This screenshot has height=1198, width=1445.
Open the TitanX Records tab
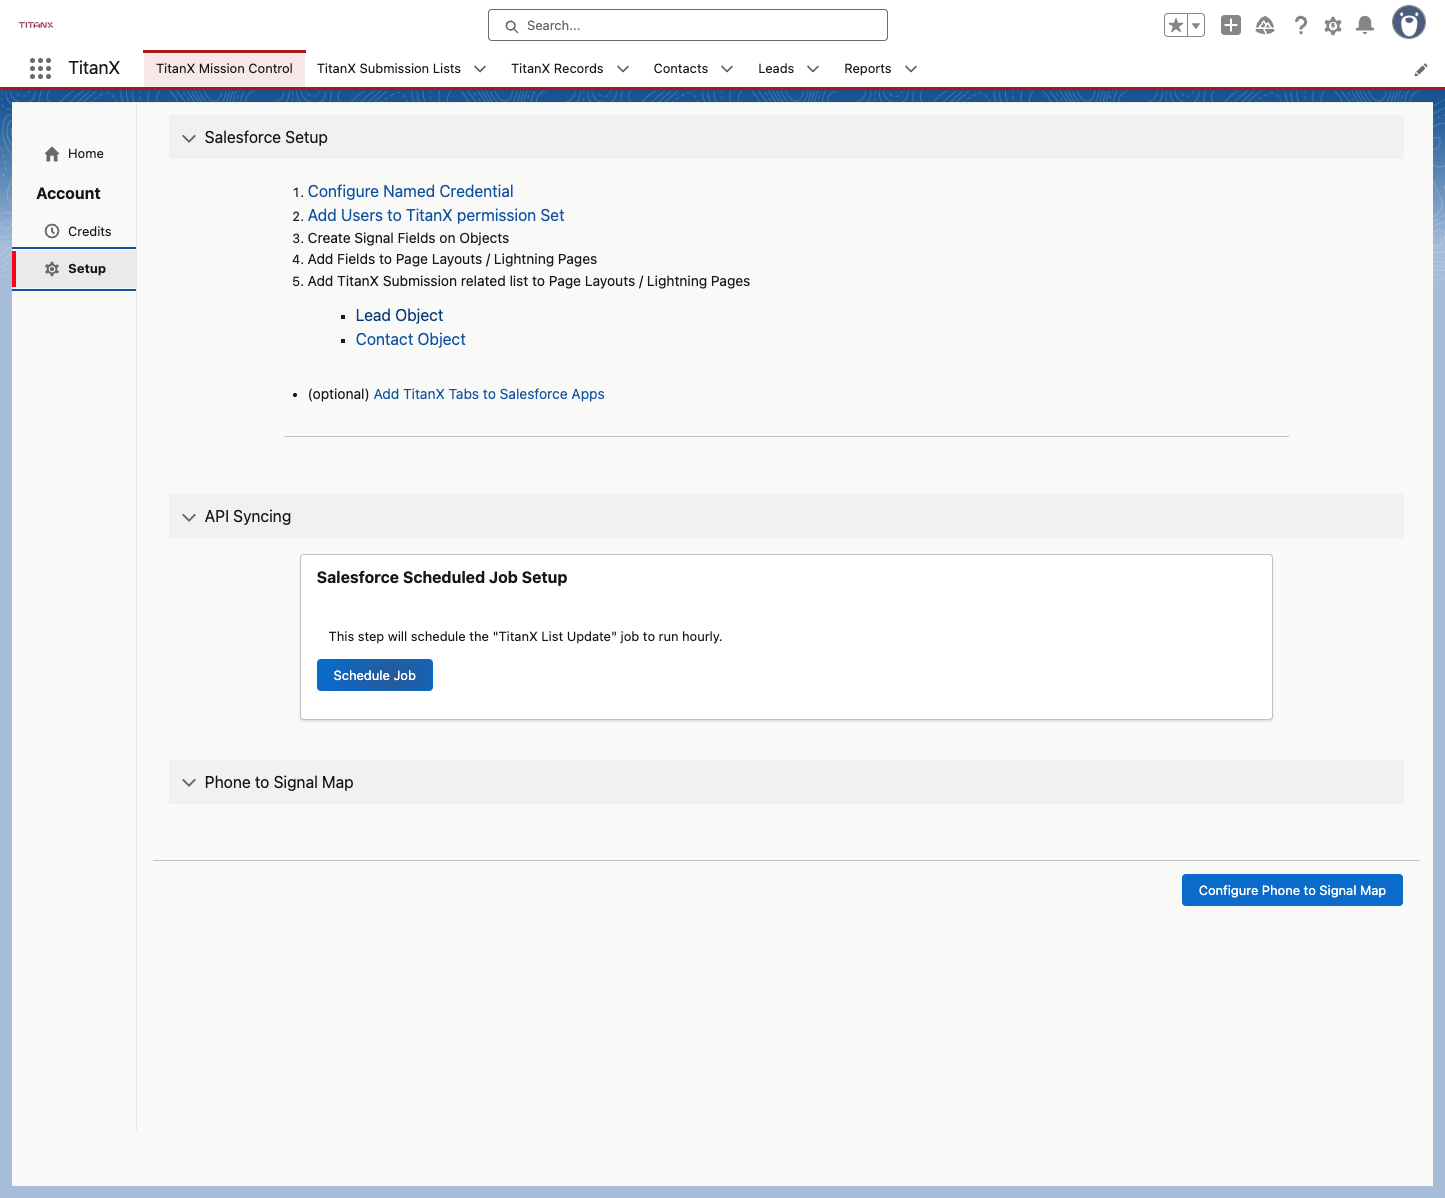coord(557,69)
